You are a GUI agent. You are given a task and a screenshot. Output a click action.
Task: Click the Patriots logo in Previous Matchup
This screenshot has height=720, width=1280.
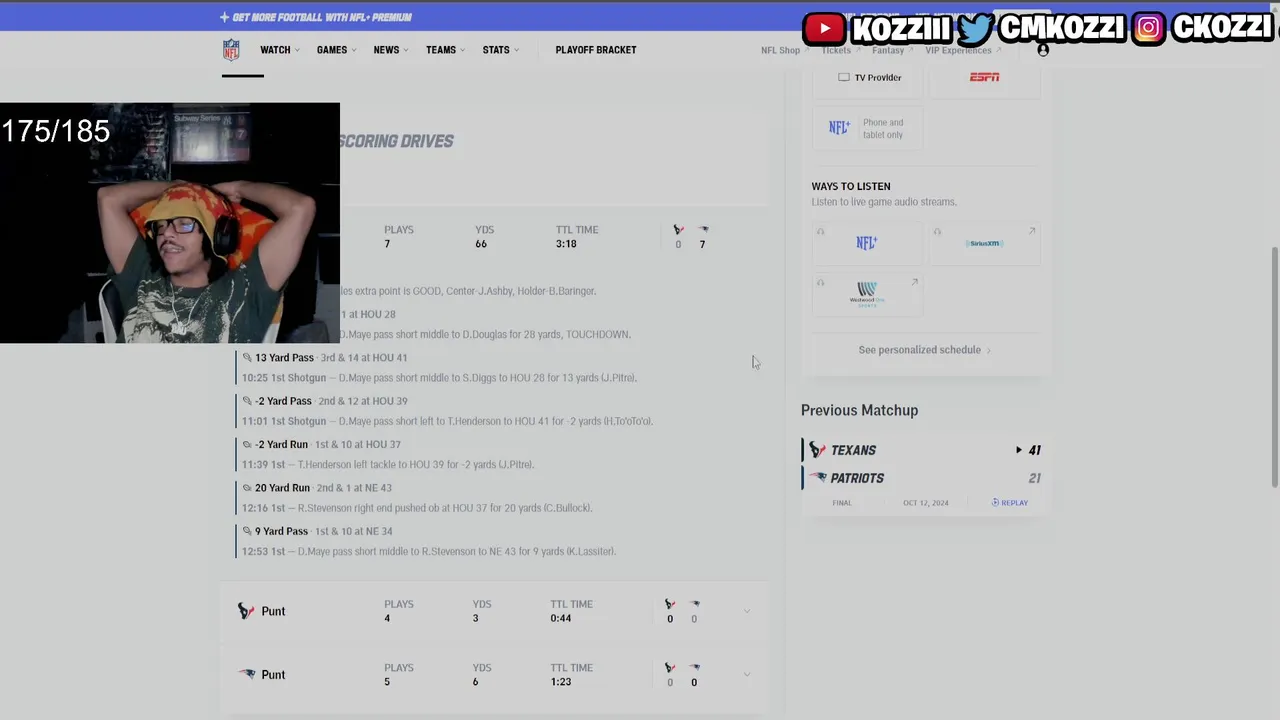pyautogui.click(x=817, y=478)
